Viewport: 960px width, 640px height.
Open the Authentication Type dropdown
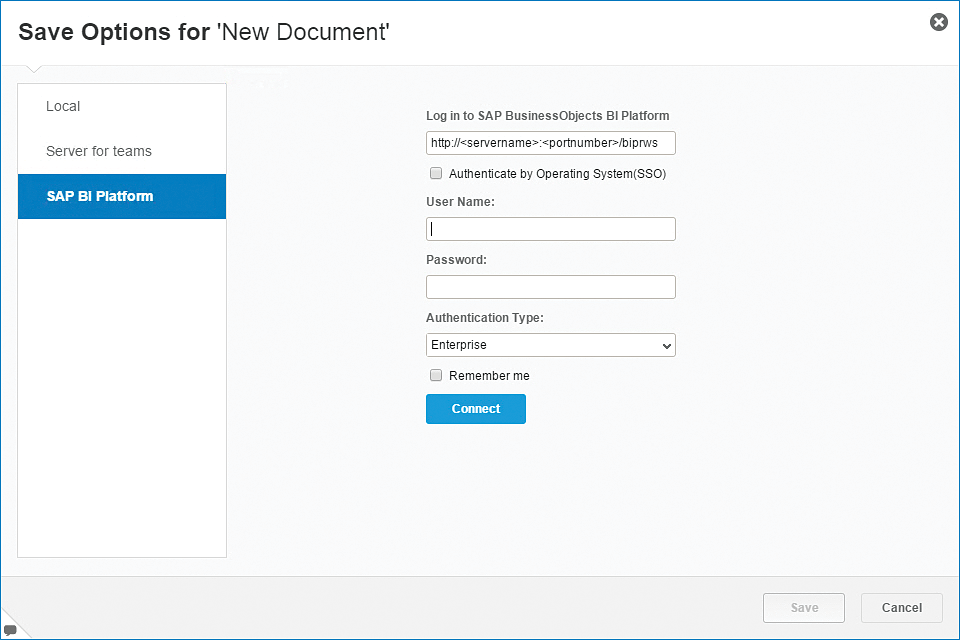coord(550,345)
